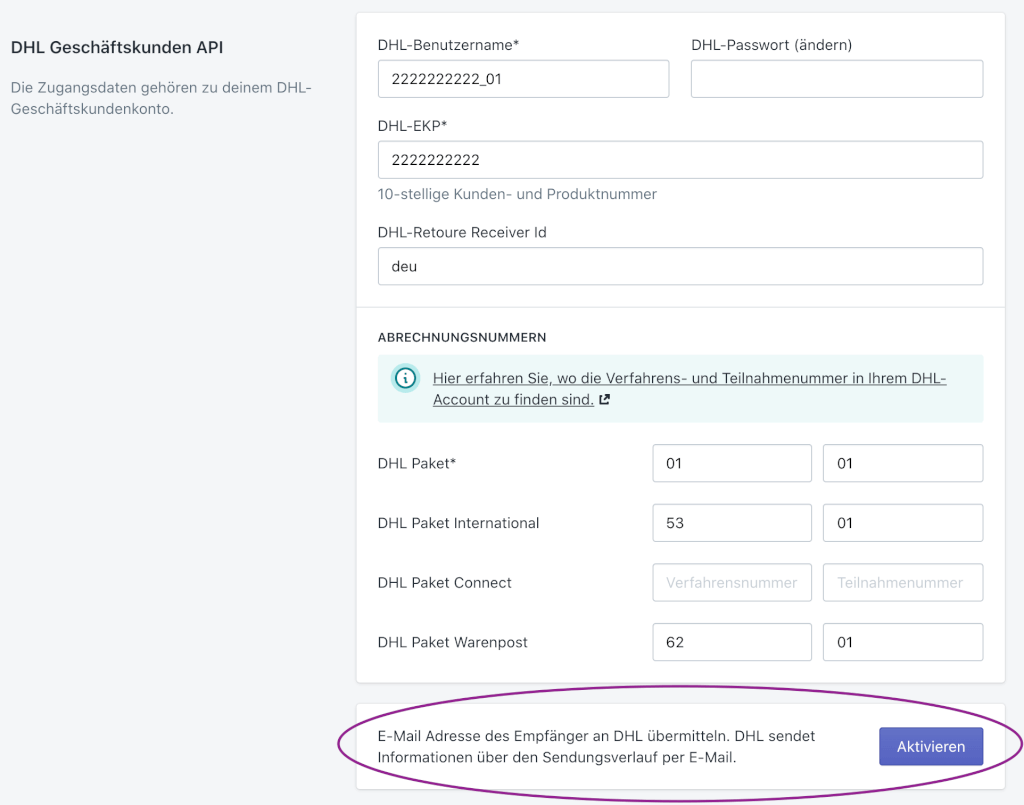The width and height of the screenshot is (1024, 805).
Task: Click the 'DHL-EKP*' label
Action: click(x=412, y=126)
